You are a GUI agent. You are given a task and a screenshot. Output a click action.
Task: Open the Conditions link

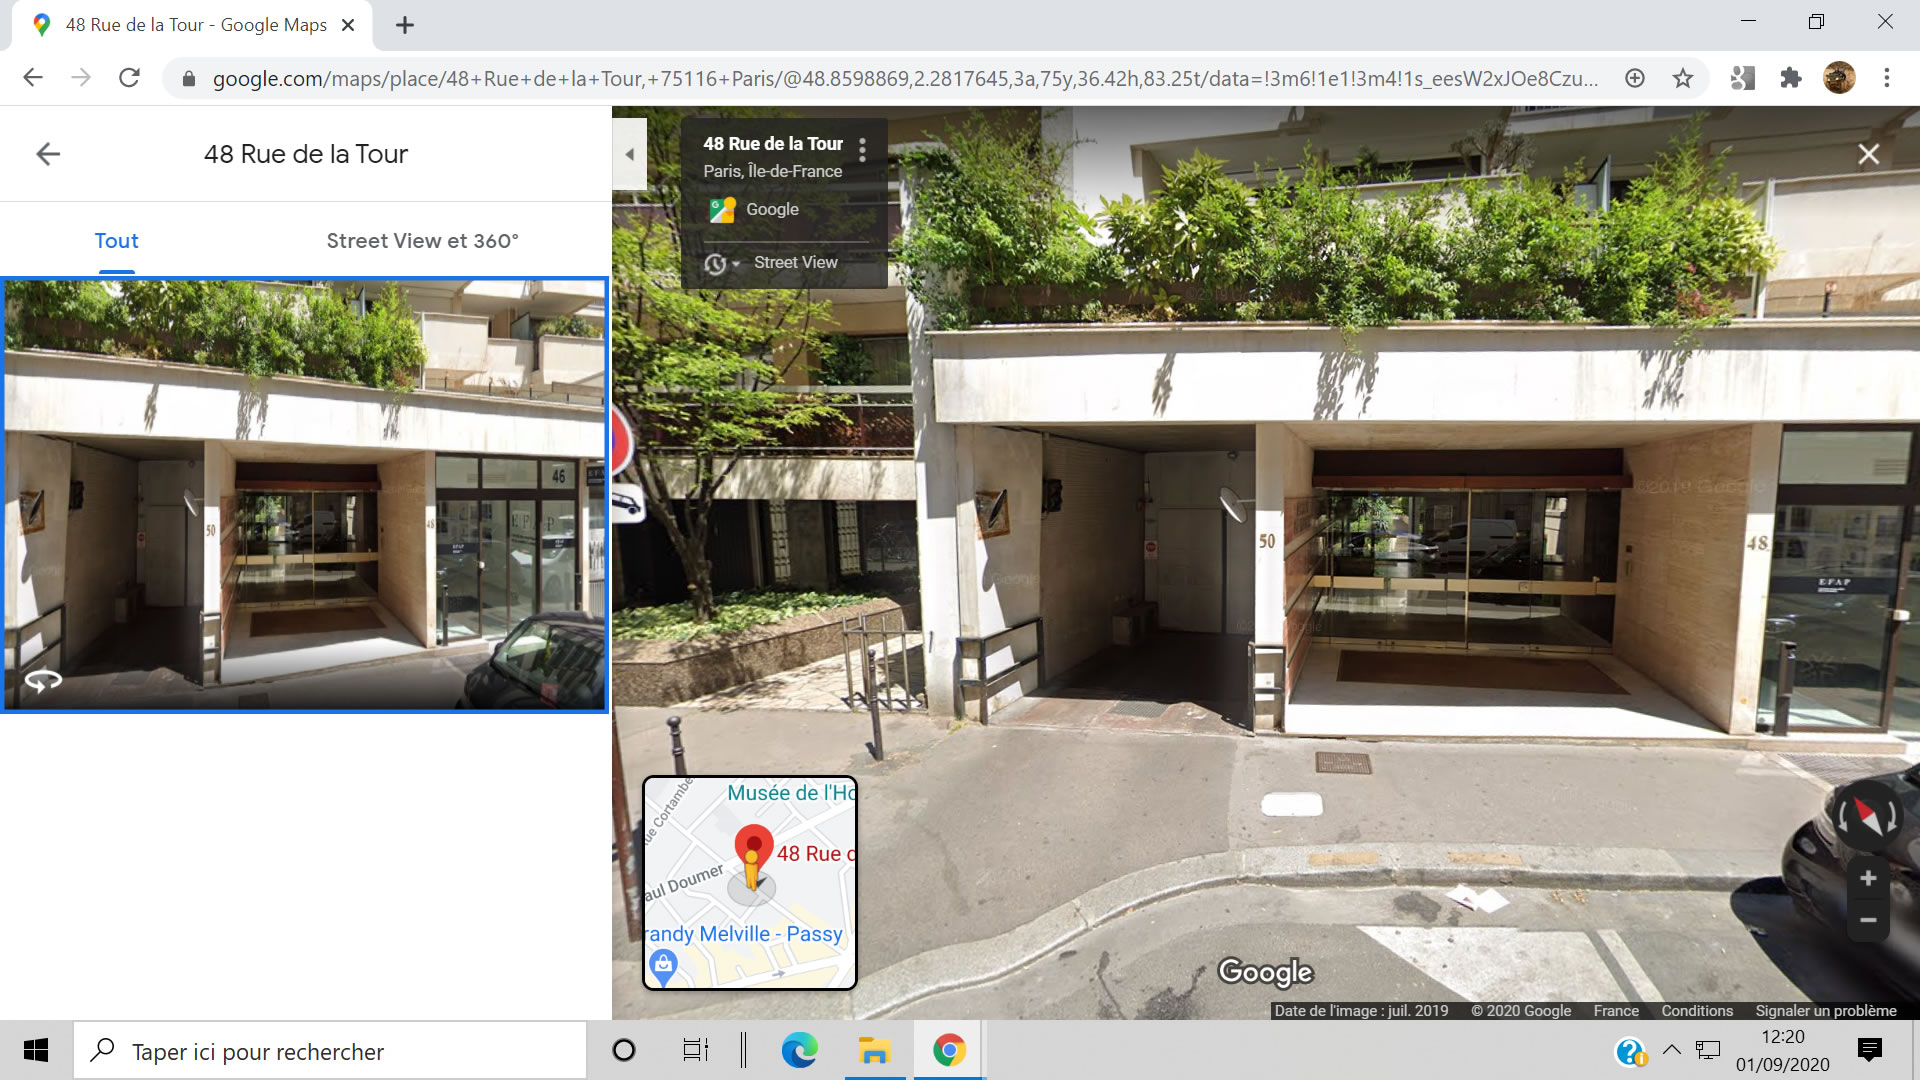tap(1697, 1010)
